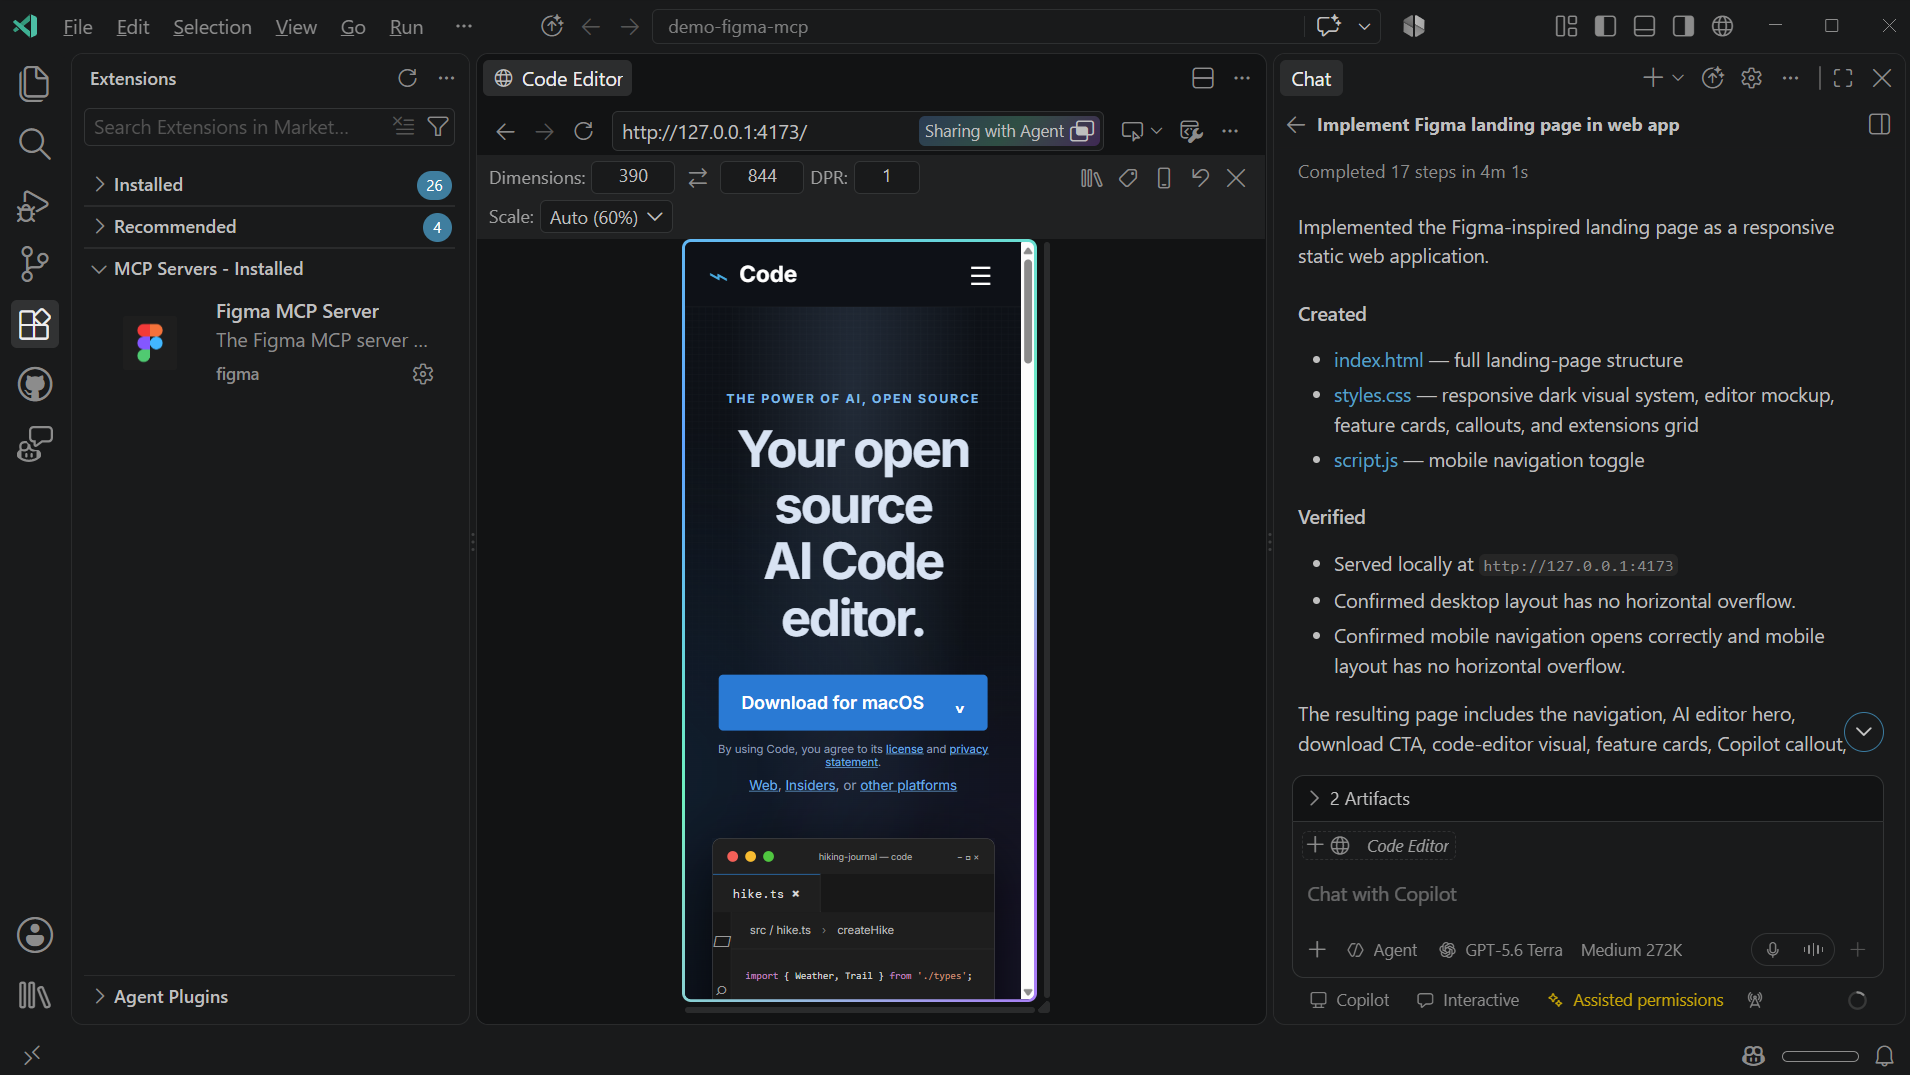
Task: Open the Agent mode picker
Action: tap(1382, 950)
